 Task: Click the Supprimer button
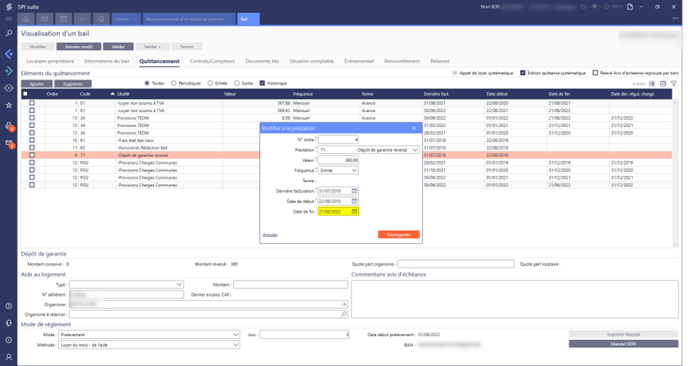[73, 83]
